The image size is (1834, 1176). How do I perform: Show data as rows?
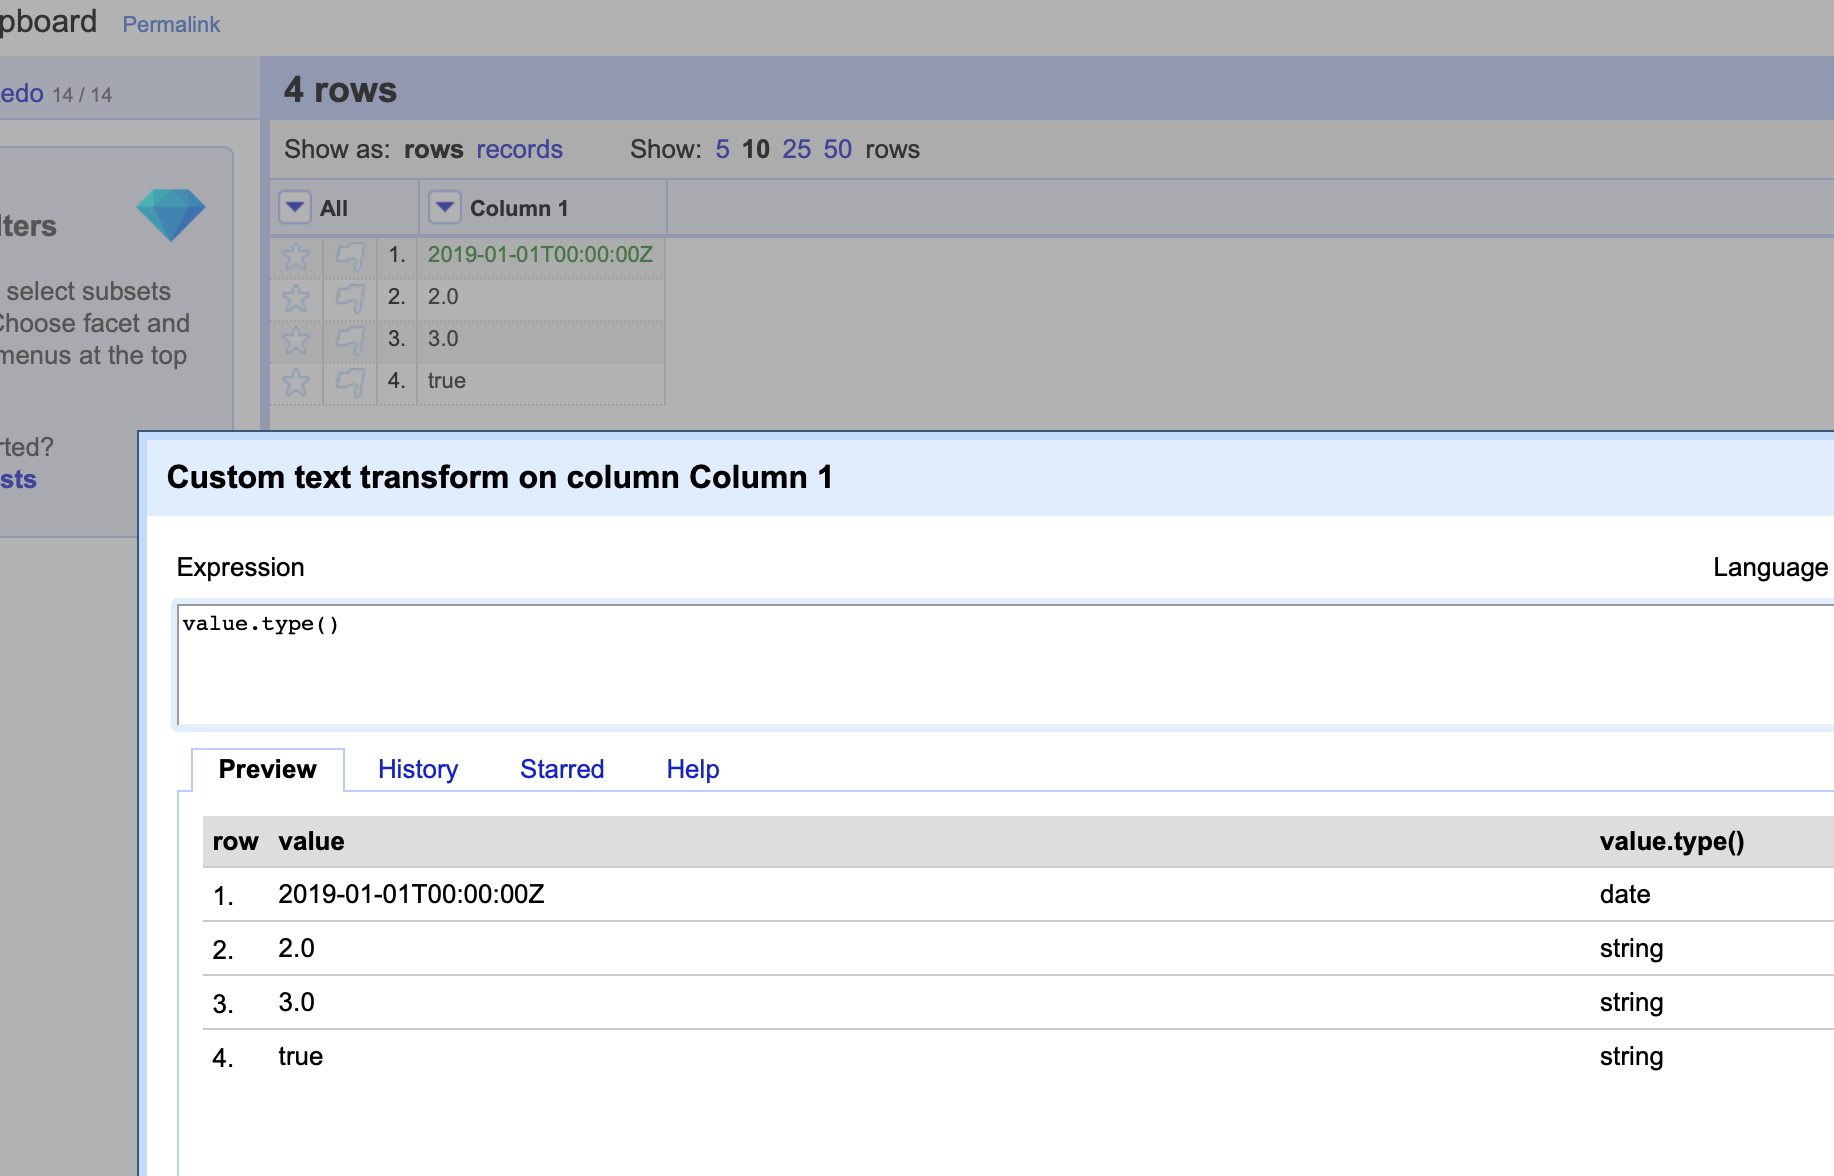click(x=434, y=149)
